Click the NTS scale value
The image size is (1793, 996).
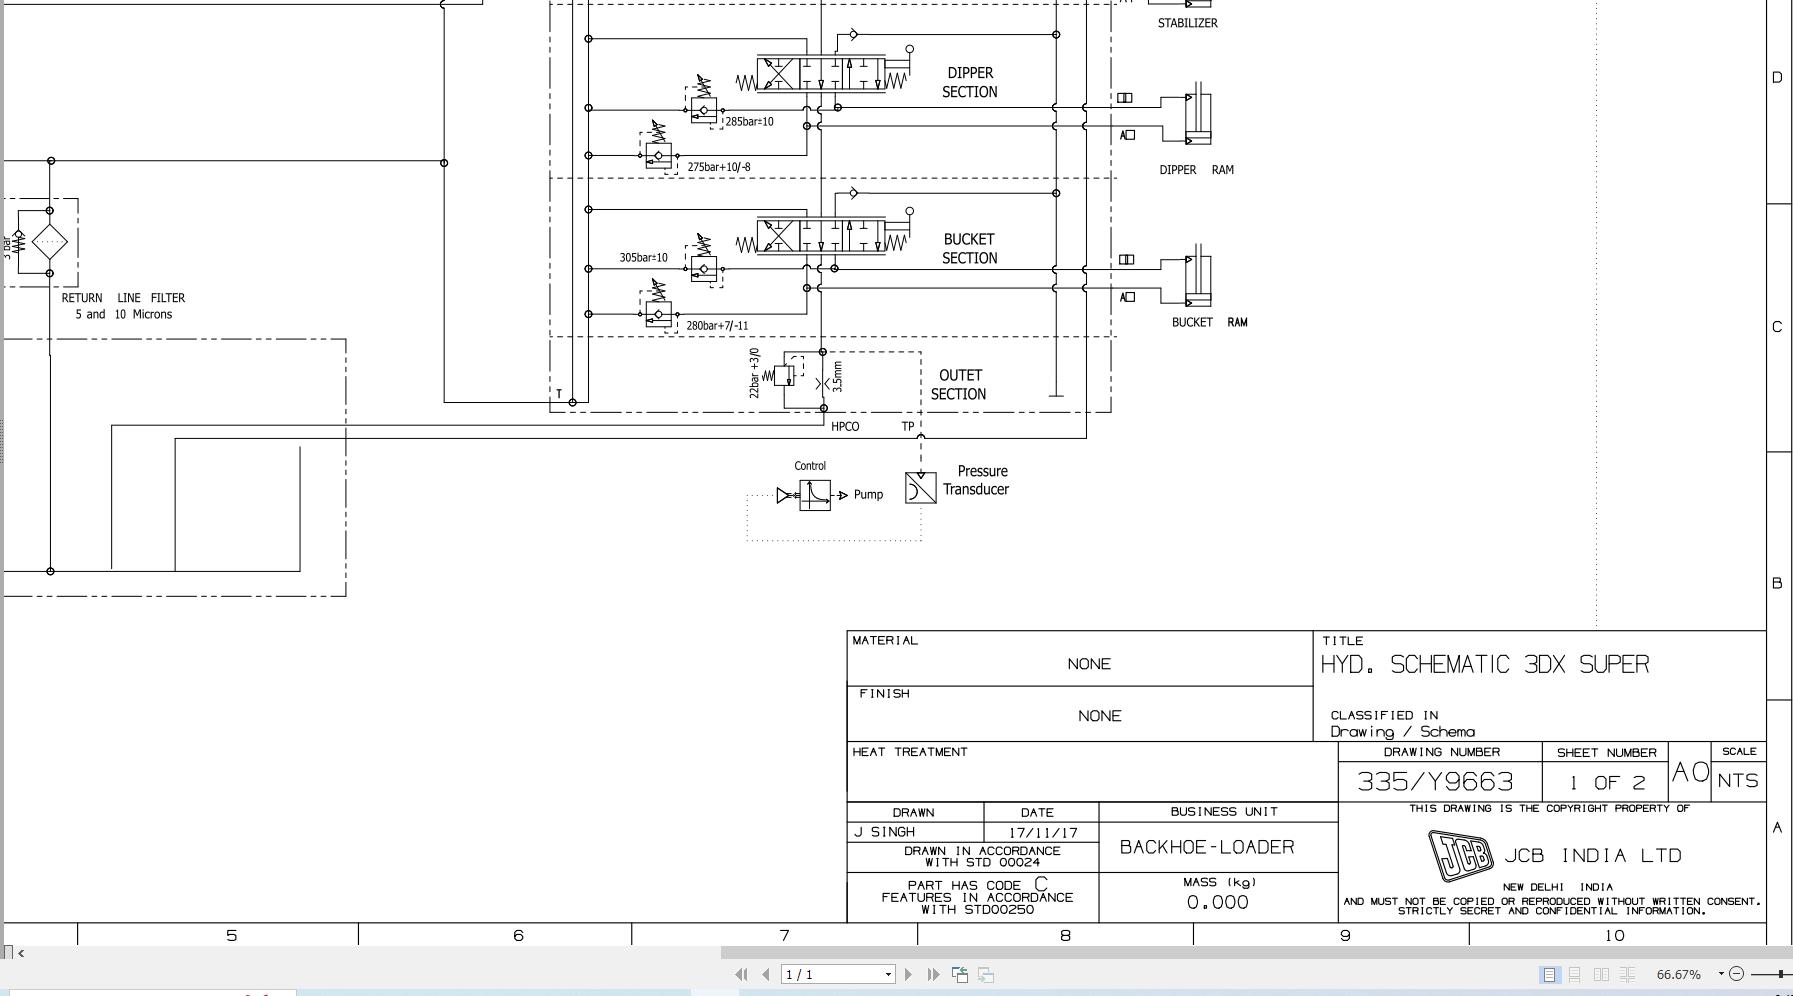(x=1738, y=781)
